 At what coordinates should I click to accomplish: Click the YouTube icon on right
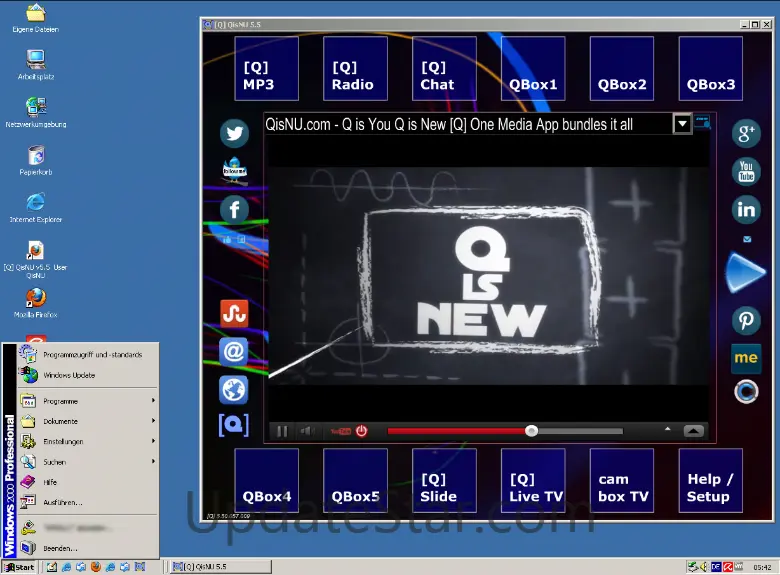746,171
